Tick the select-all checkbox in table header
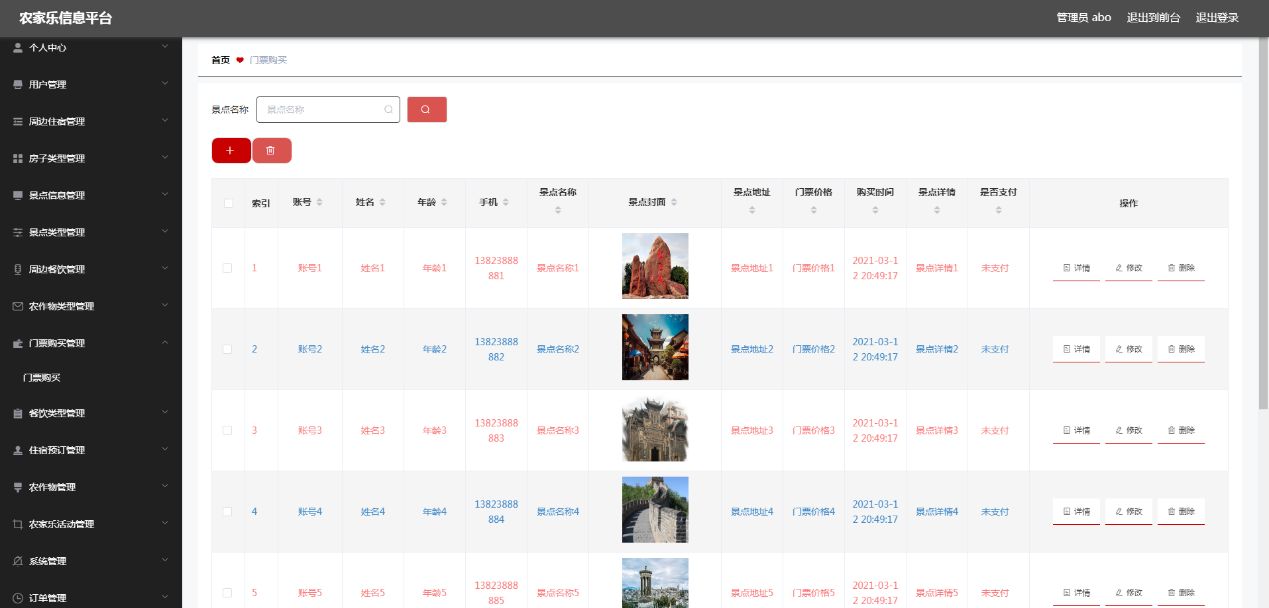This screenshot has width=1269, height=608. tap(228, 203)
